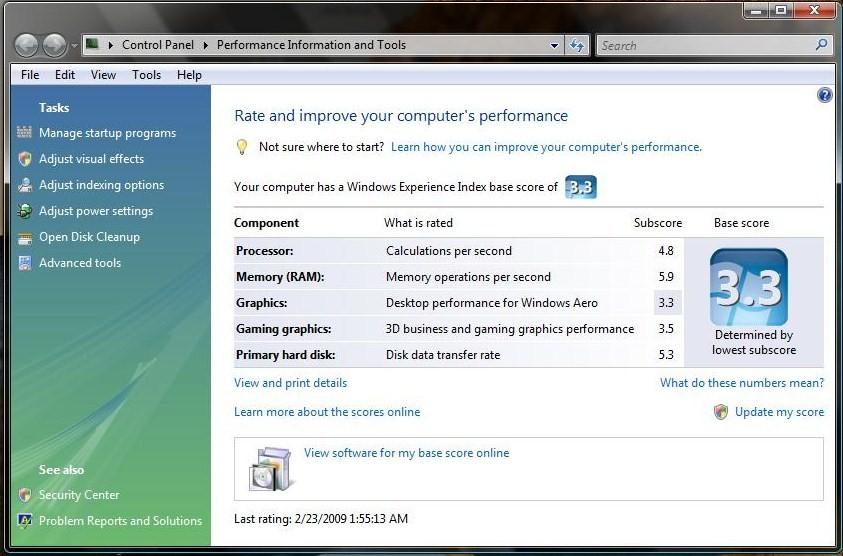Click the Refresh button next to the address bar
Image resolution: width=843 pixels, height=556 pixels.
pos(577,45)
